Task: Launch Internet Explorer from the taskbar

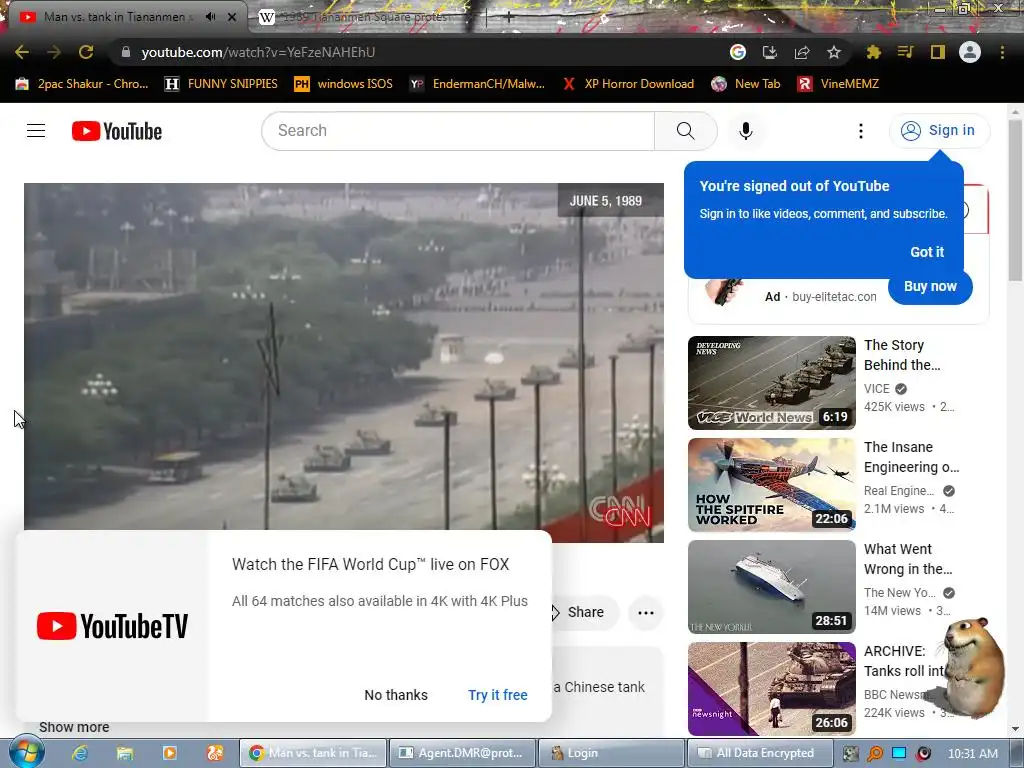Action: 80,753
